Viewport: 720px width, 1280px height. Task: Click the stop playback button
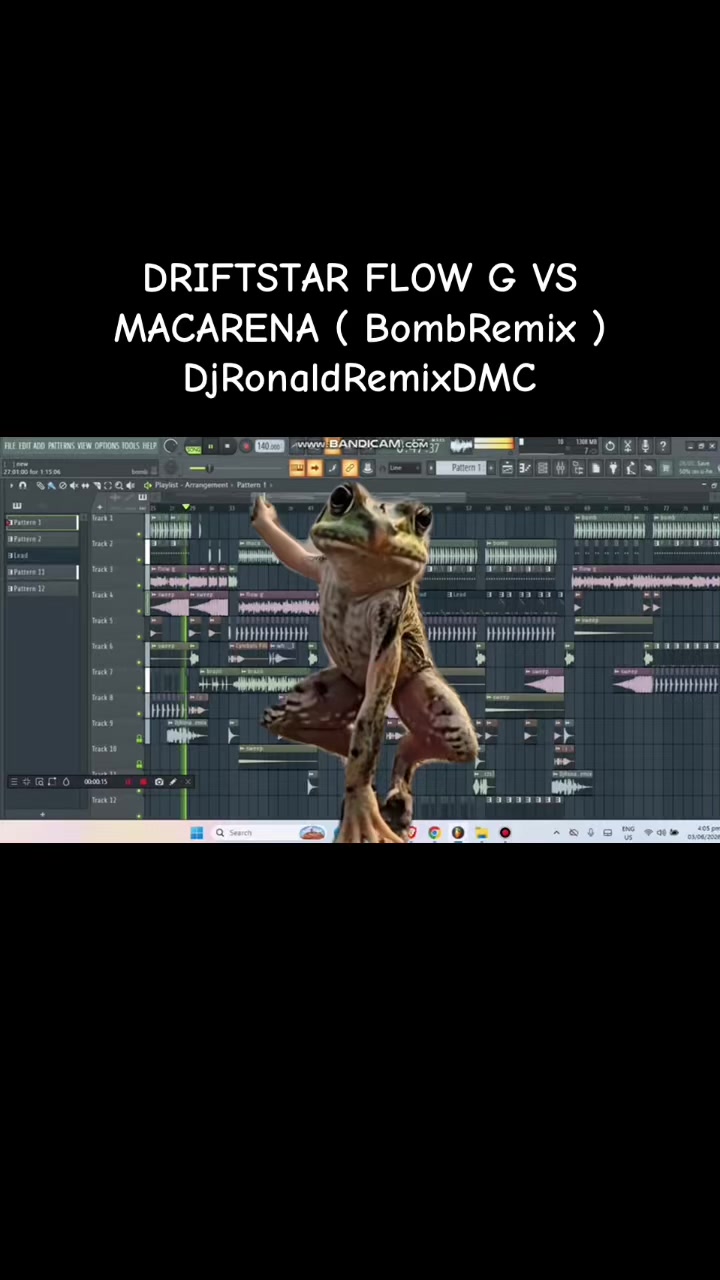point(227,445)
